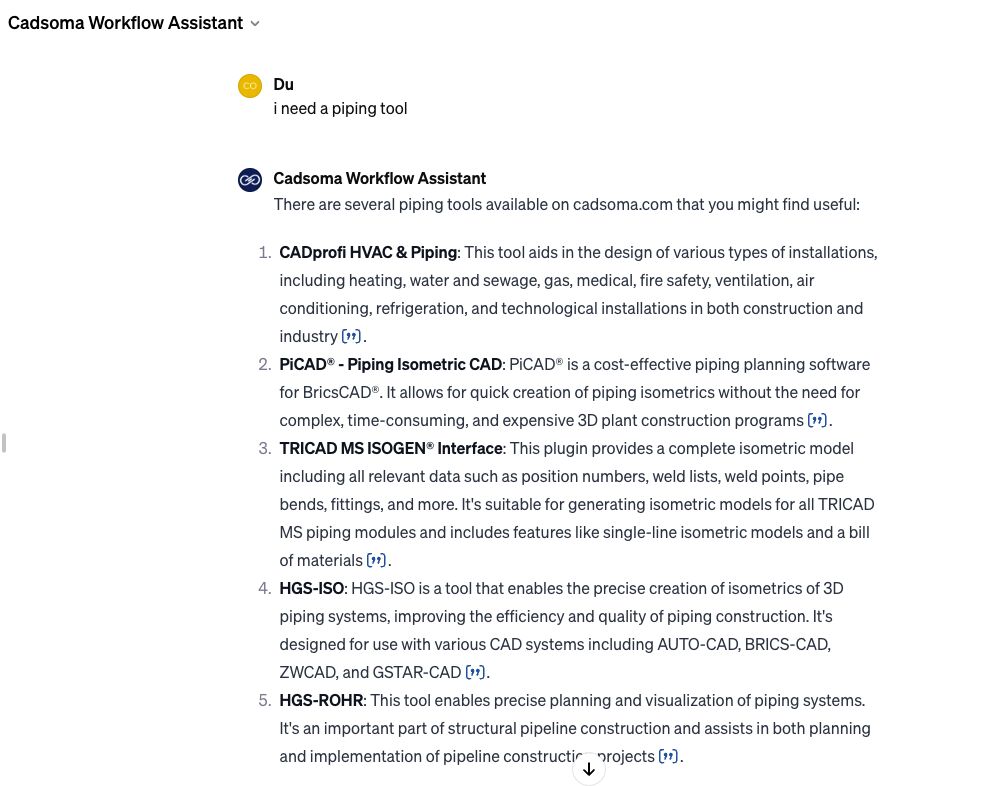Viewport: 998px width, 786px height.
Task: View the source citation following the PiCAD entry
Action: click(817, 420)
